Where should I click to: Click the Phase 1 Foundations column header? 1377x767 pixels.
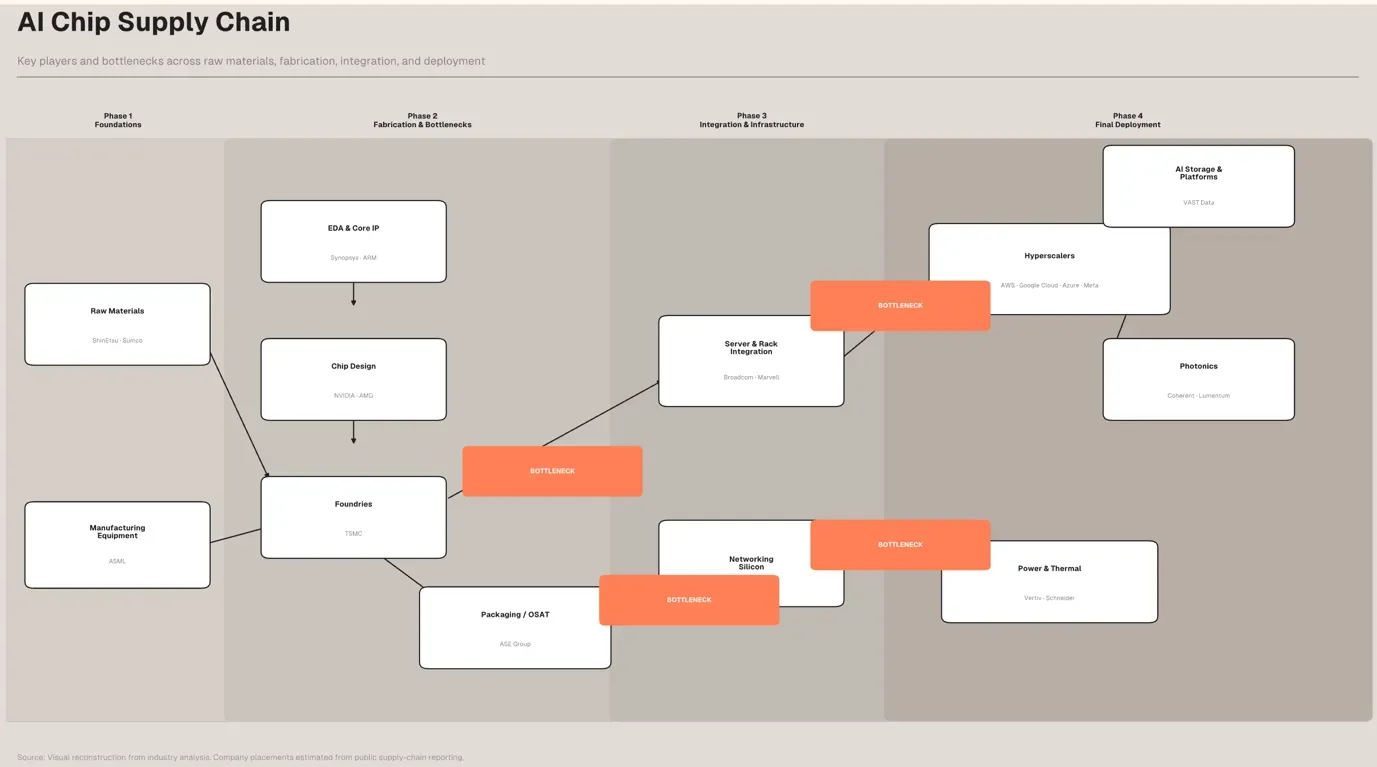(x=117, y=120)
